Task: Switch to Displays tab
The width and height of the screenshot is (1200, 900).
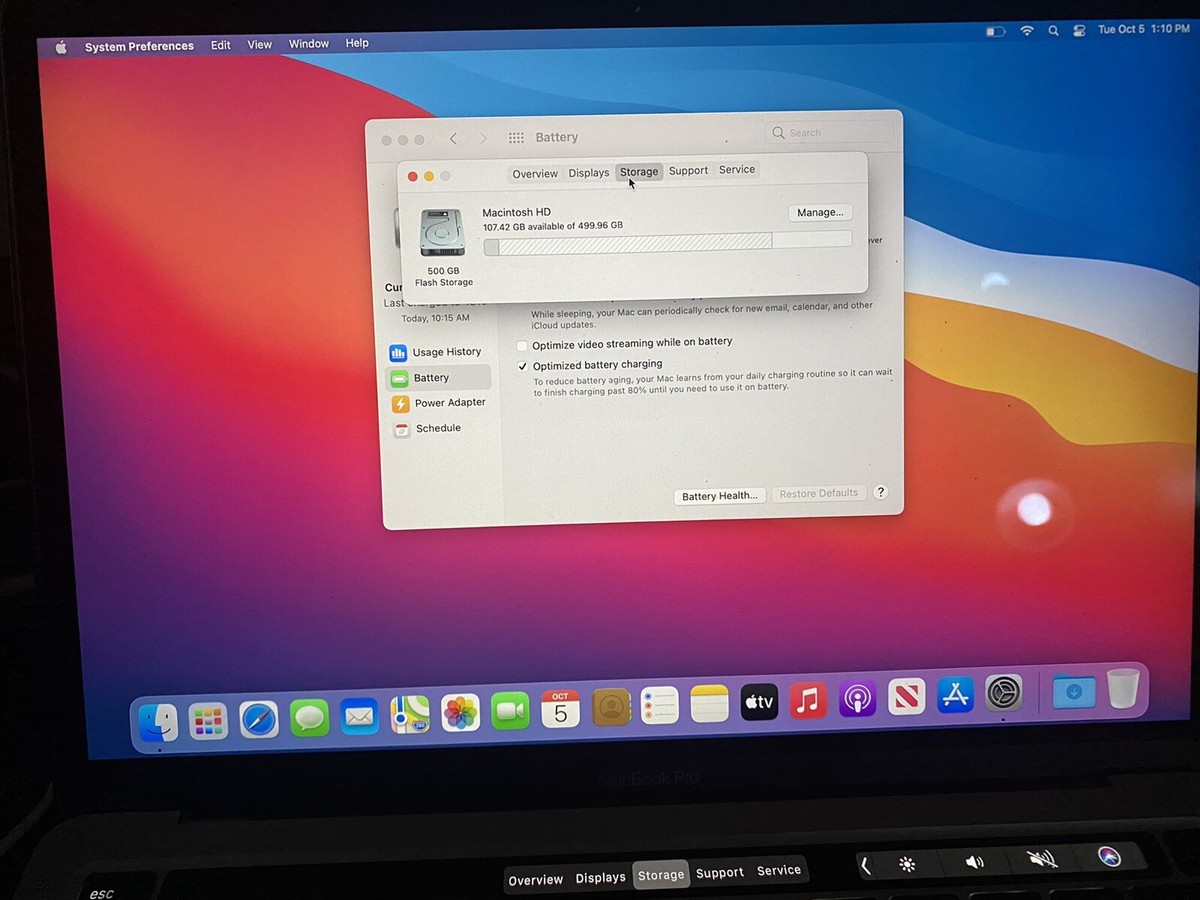Action: tap(589, 173)
